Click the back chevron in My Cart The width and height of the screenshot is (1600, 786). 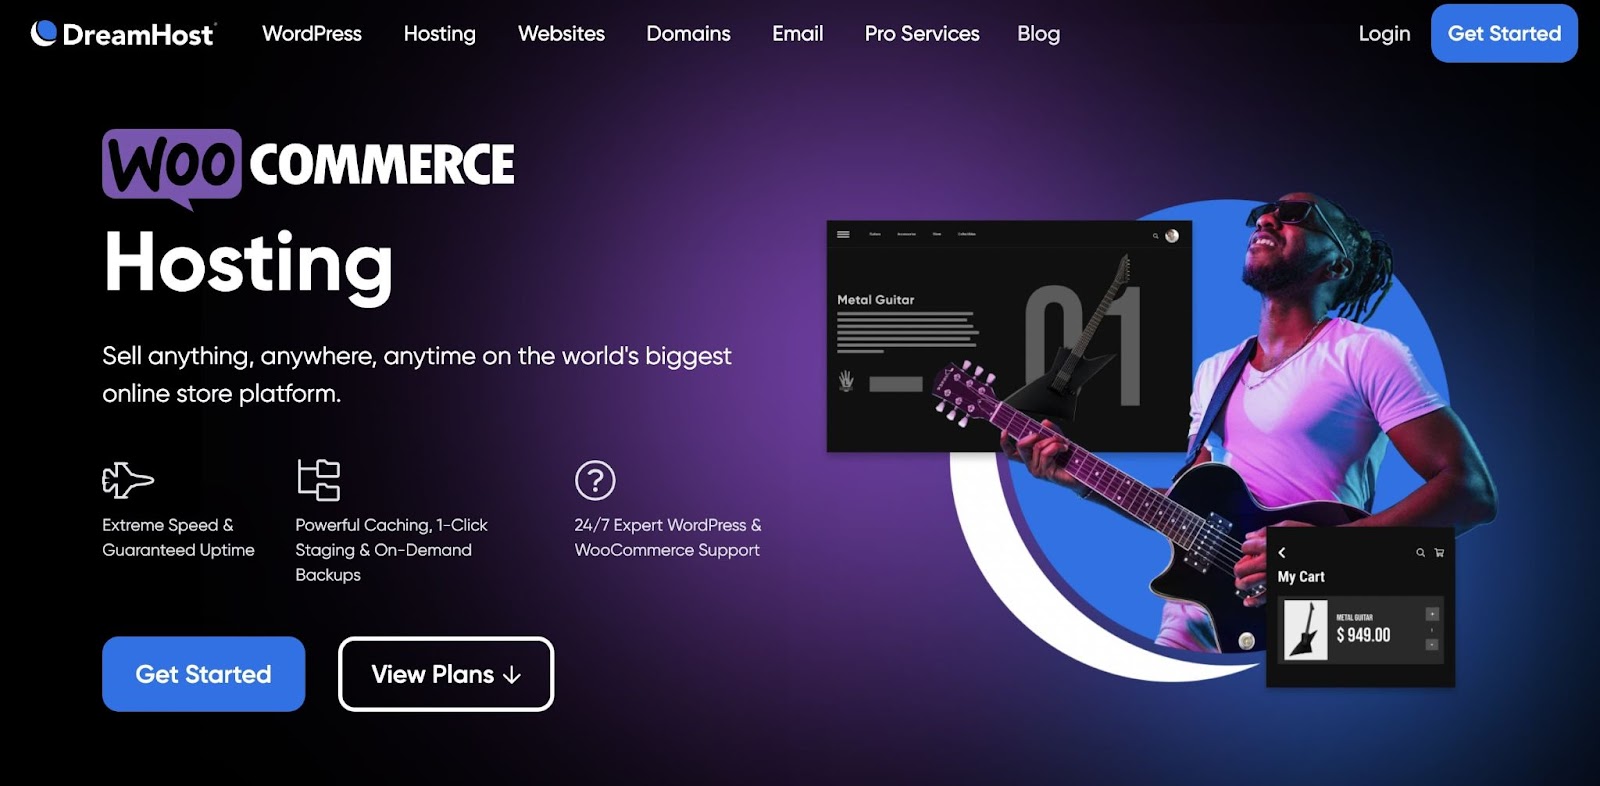click(1282, 552)
